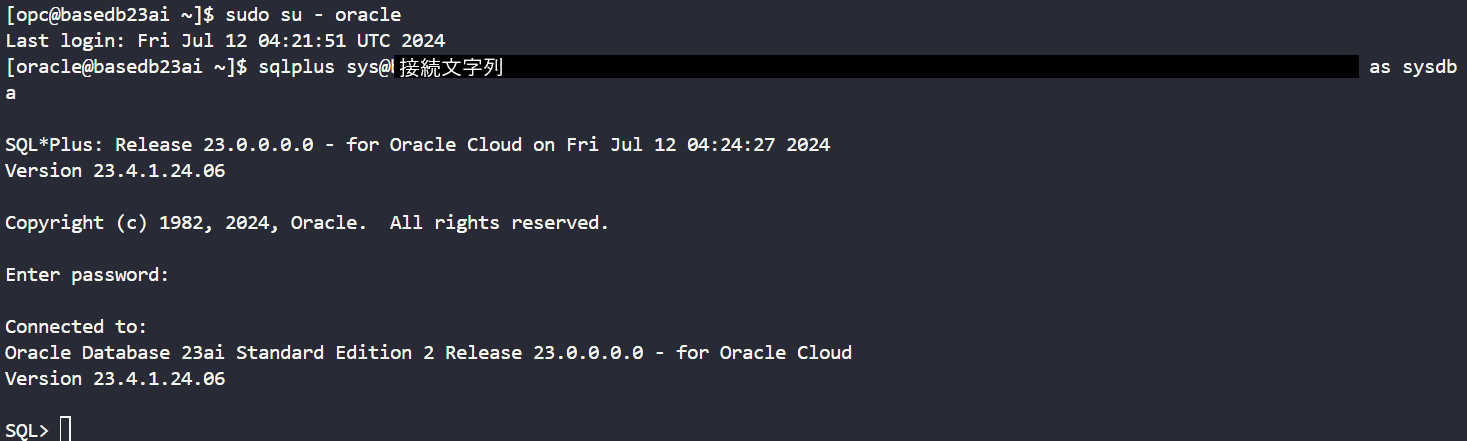1467x441 pixels.
Task: Click the SQL> prompt cursor block
Action: tap(66, 430)
